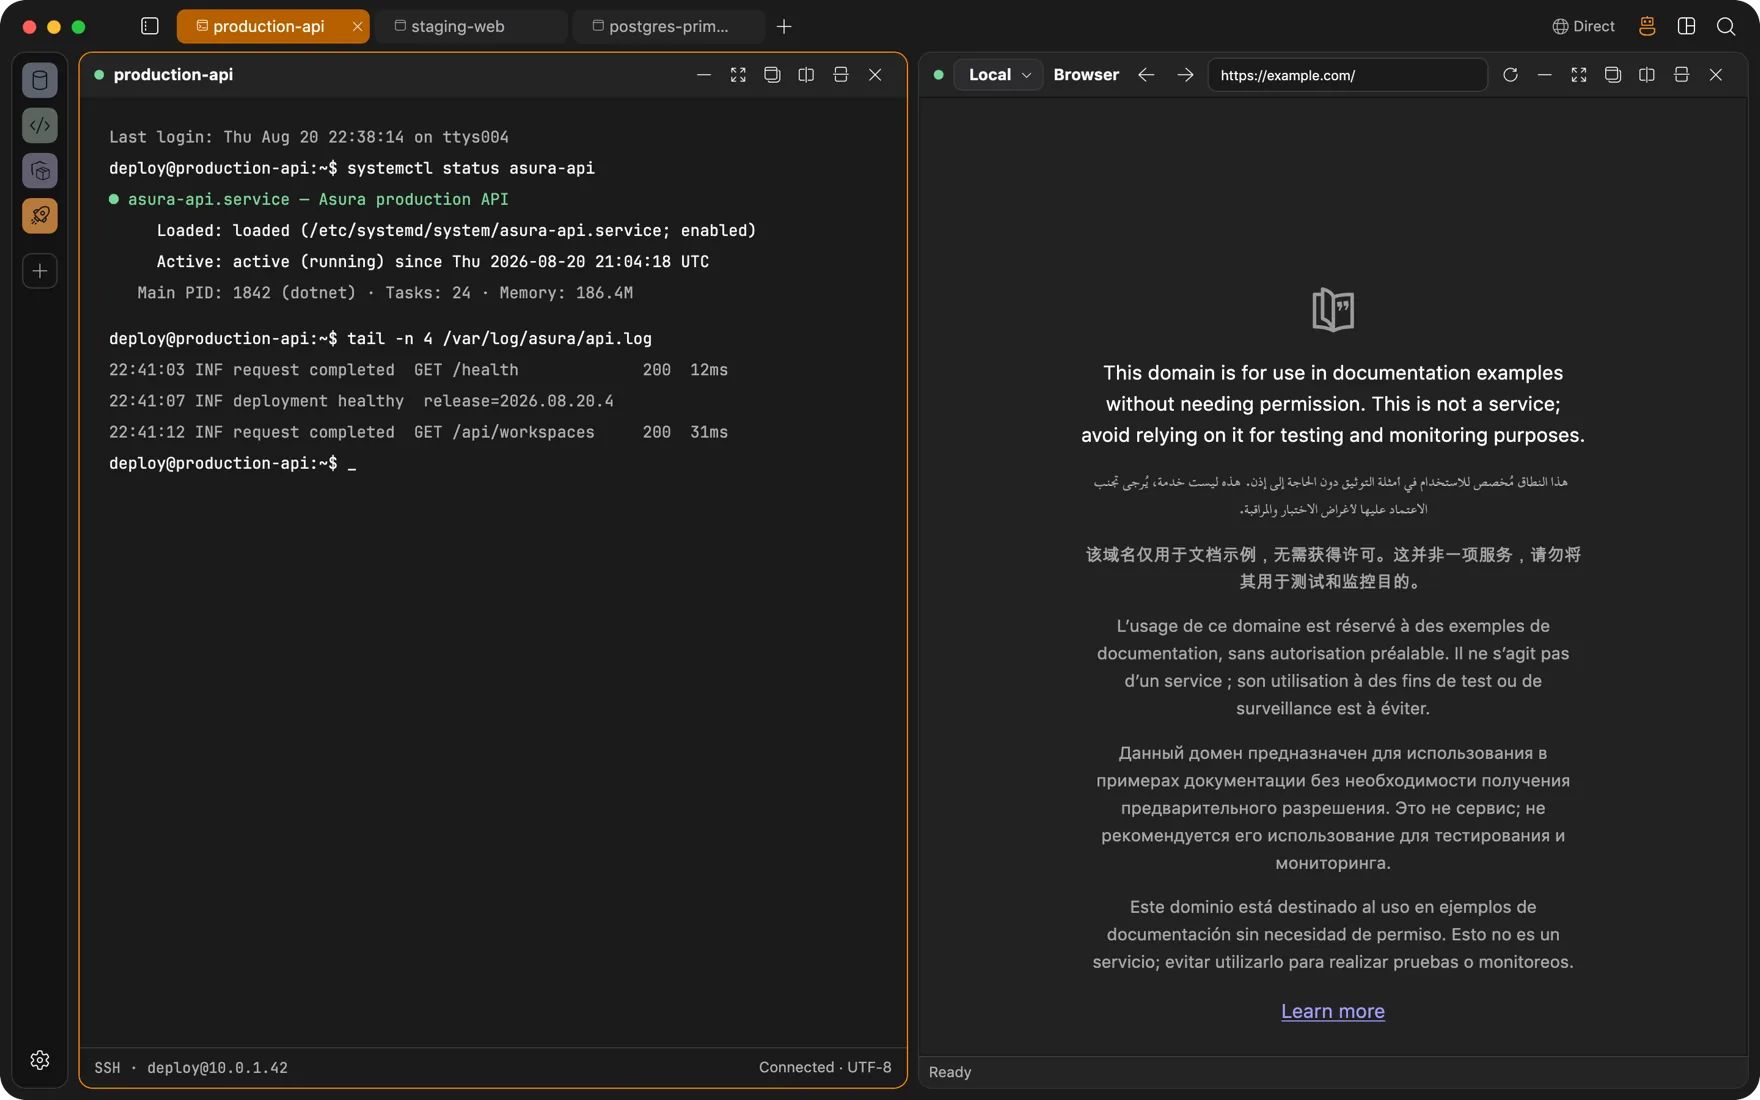
Task: Fullscreen the Browser pane
Action: (x=1579, y=75)
